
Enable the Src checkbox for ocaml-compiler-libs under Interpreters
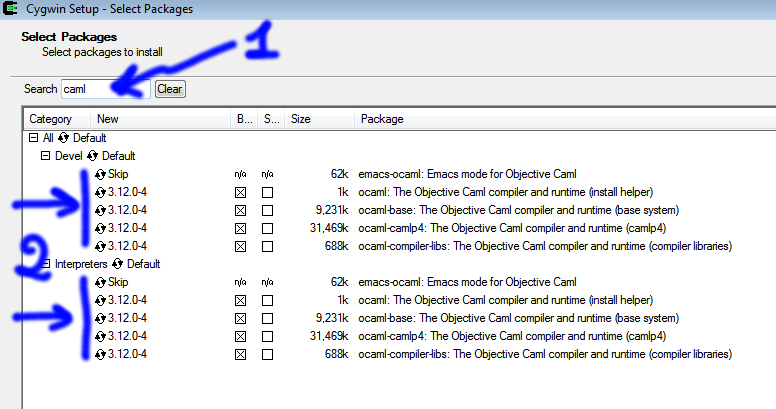coord(267,355)
